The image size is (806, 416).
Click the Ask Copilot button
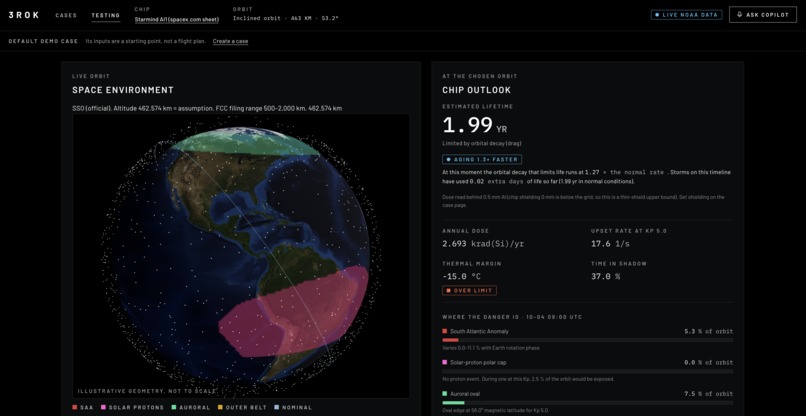763,15
